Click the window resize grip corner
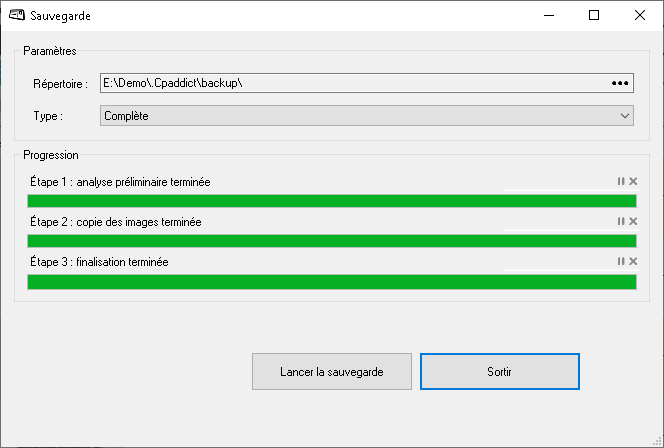 click(x=657, y=441)
